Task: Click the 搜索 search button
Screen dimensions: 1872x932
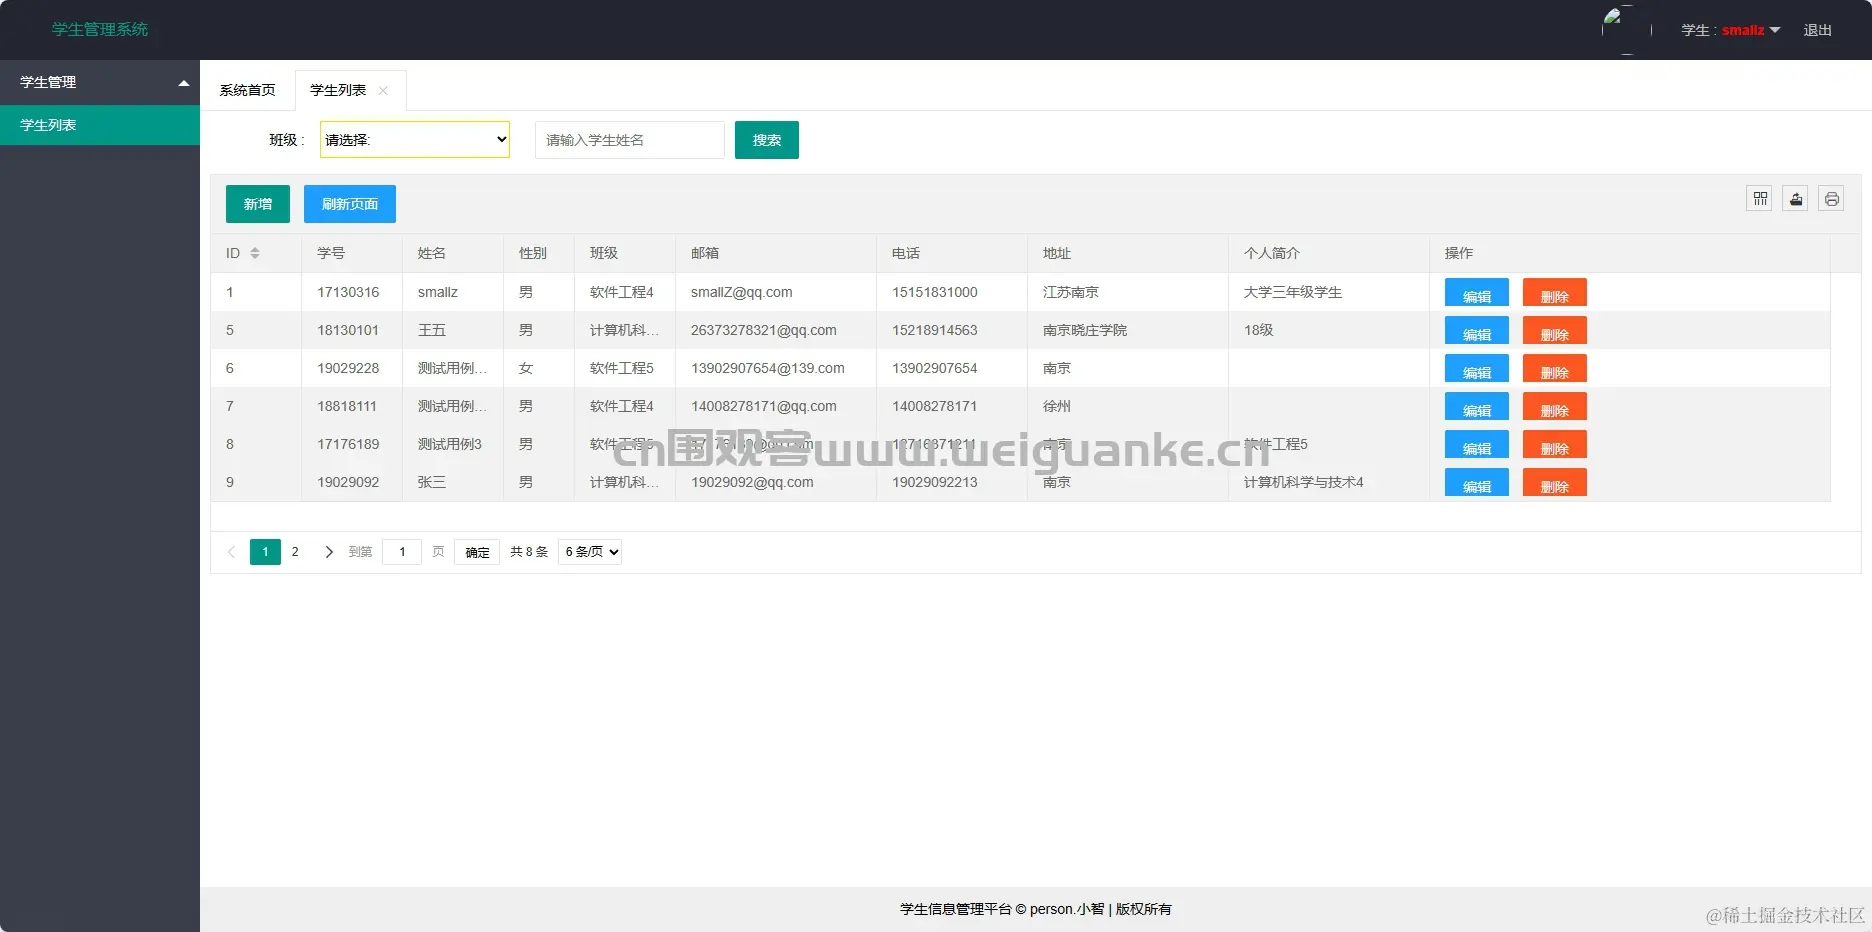Action: (767, 140)
